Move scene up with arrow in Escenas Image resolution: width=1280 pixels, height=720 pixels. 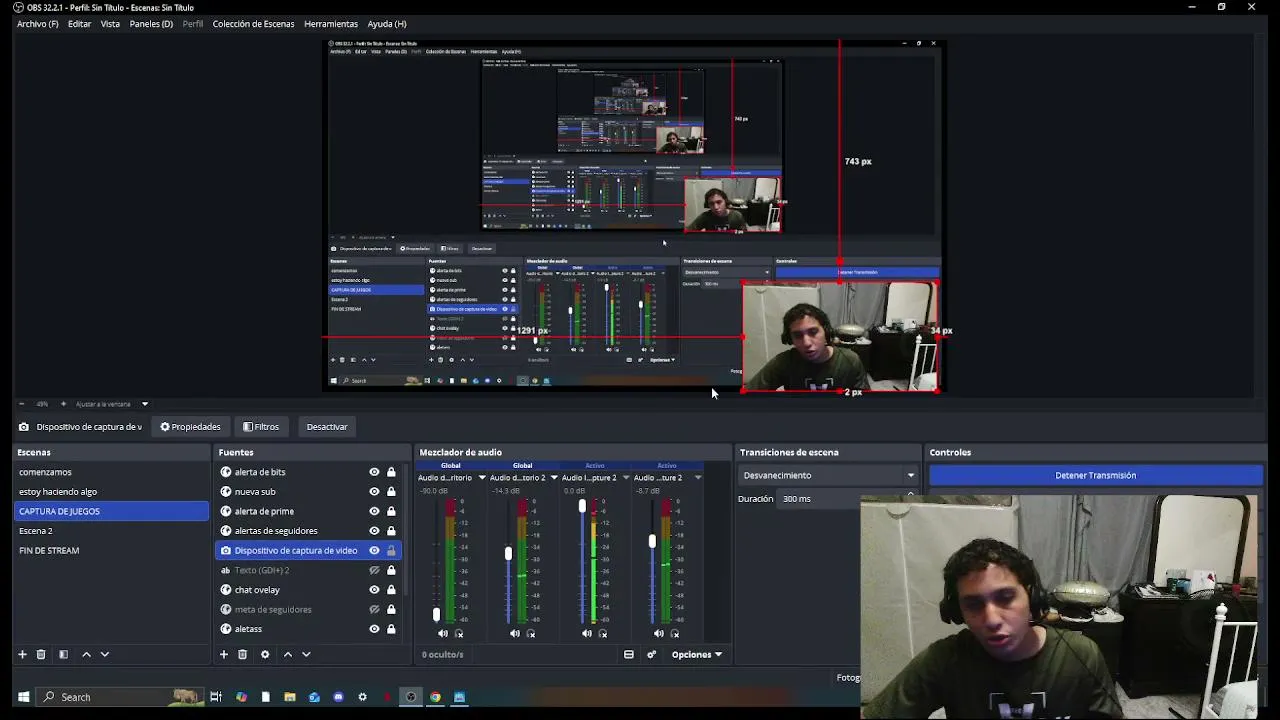pyautogui.click(x=86, y=654)
